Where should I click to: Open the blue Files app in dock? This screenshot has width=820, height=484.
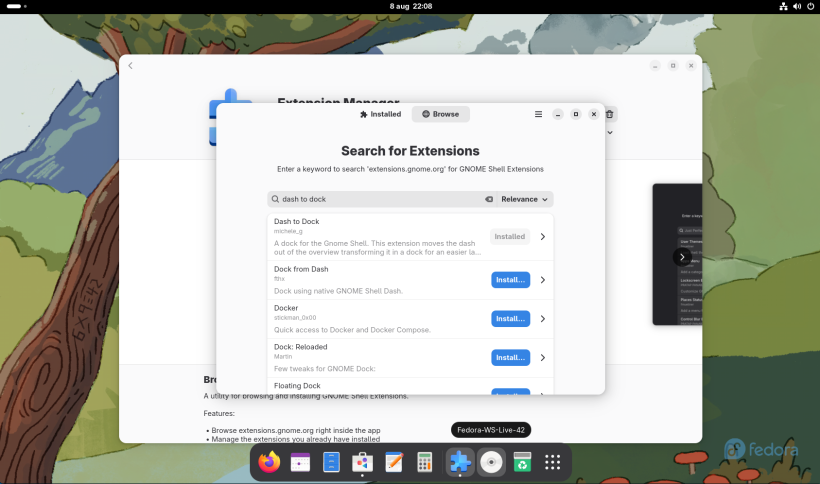coord(331,462)
